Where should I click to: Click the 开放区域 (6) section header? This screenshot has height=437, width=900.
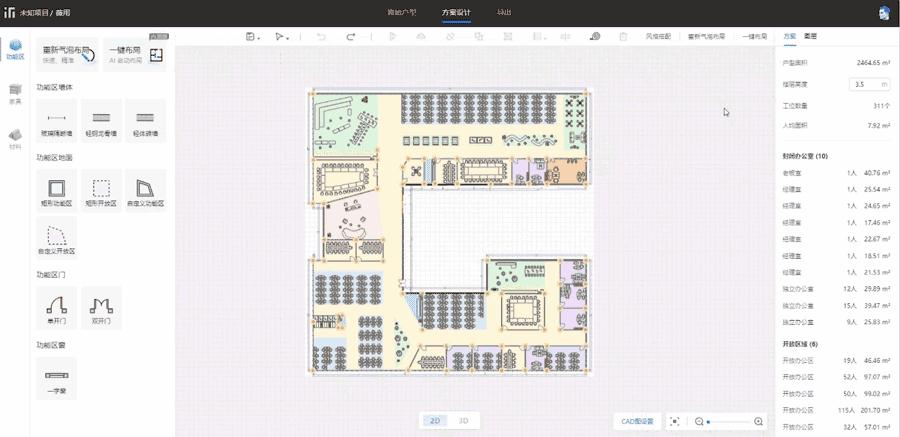(x=800, y=344)
